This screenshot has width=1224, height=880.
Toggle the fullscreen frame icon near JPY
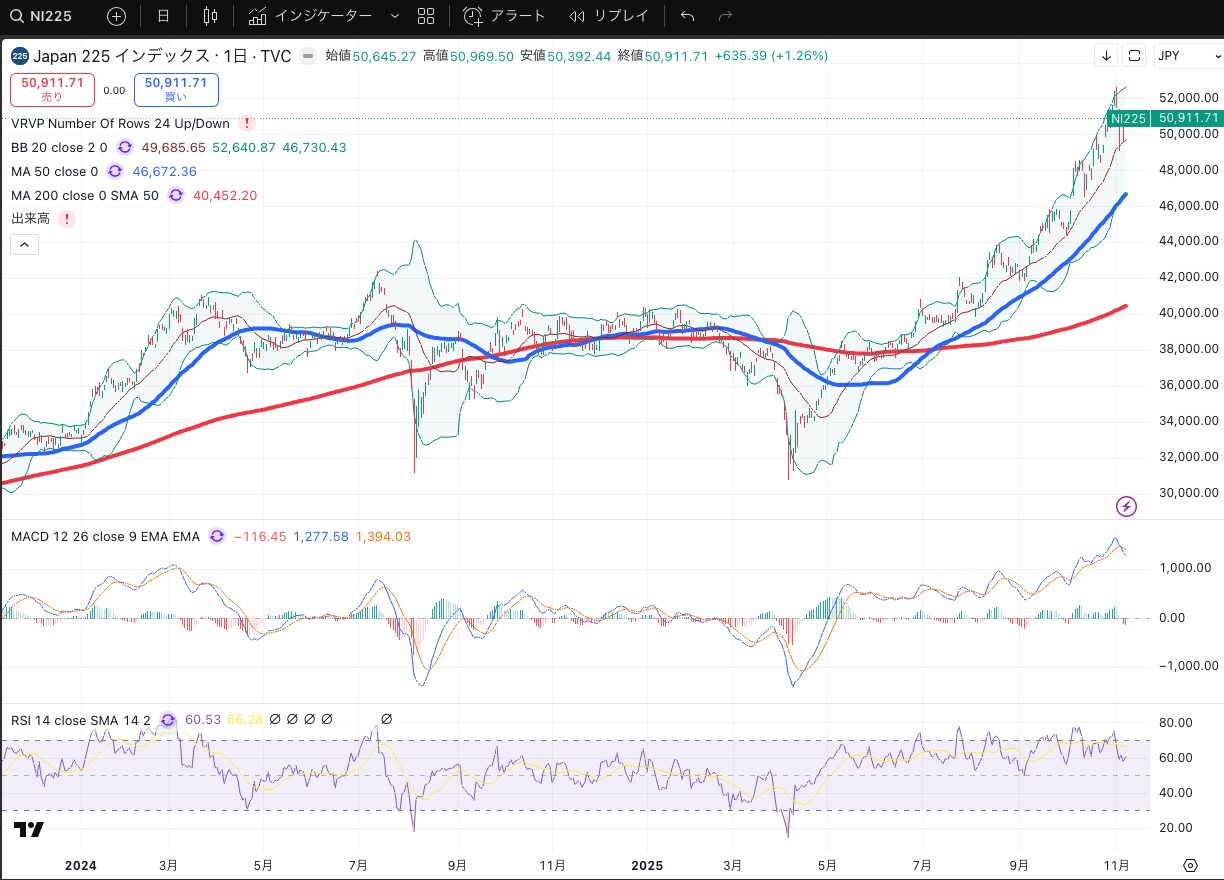(1134, 56)
